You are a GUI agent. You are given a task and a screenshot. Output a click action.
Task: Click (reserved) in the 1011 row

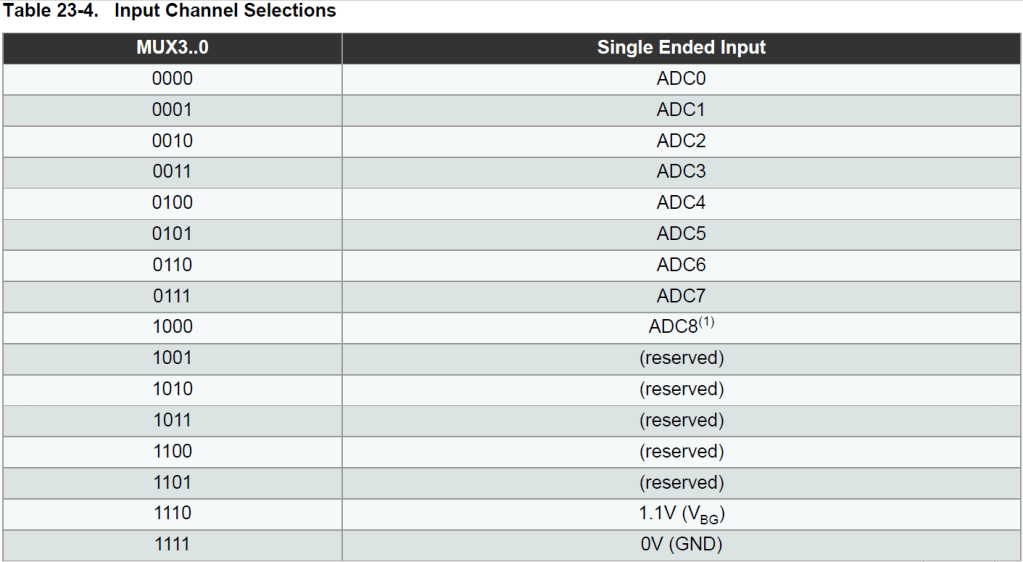[681, 420]
